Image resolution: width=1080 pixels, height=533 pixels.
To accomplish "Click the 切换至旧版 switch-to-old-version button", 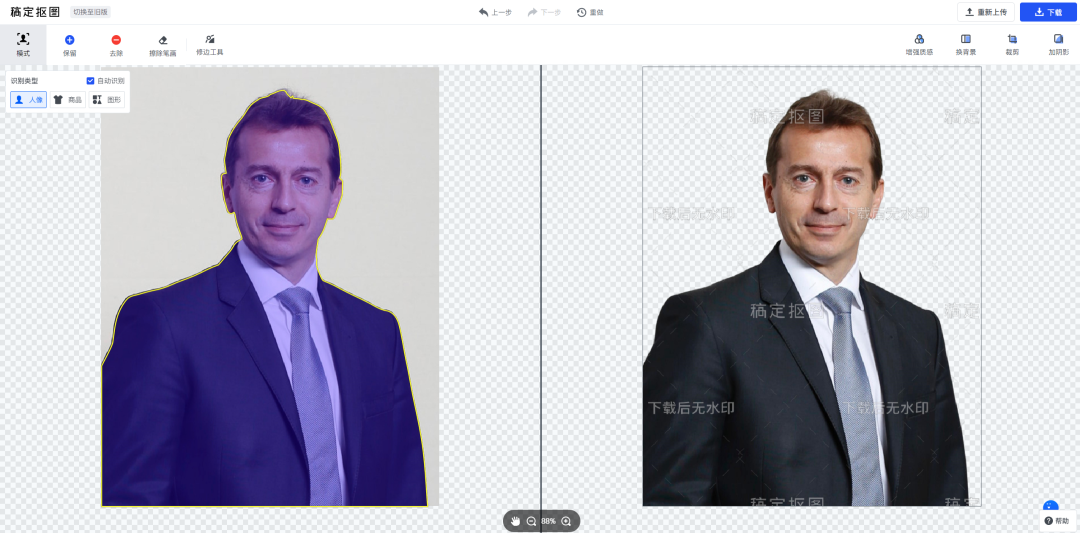I will (x=90, y=12).
